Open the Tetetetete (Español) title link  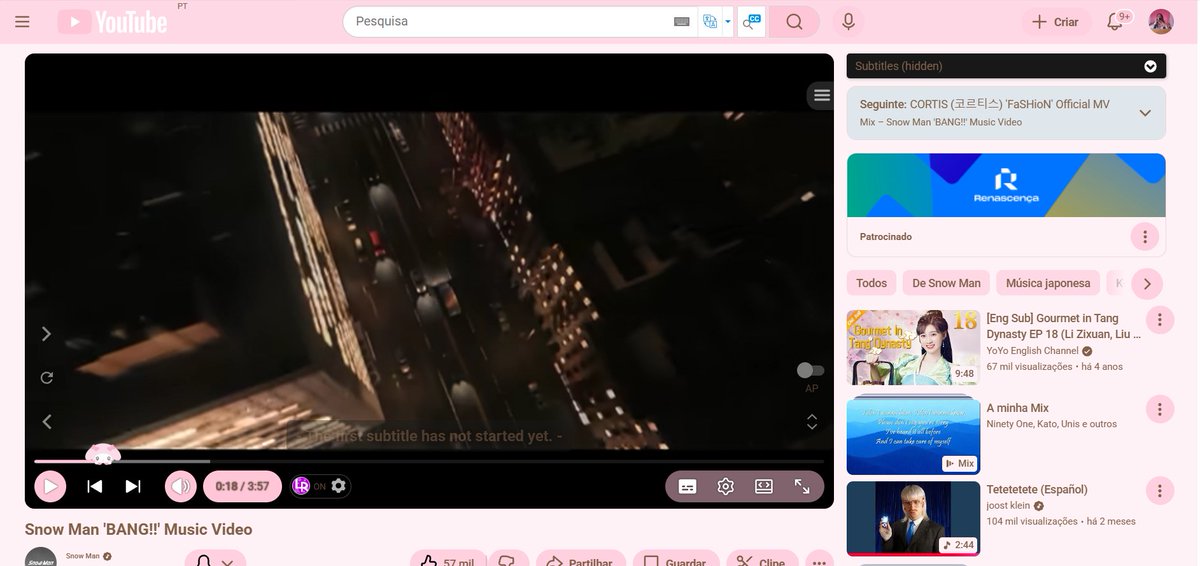(x=1037, y=490)
